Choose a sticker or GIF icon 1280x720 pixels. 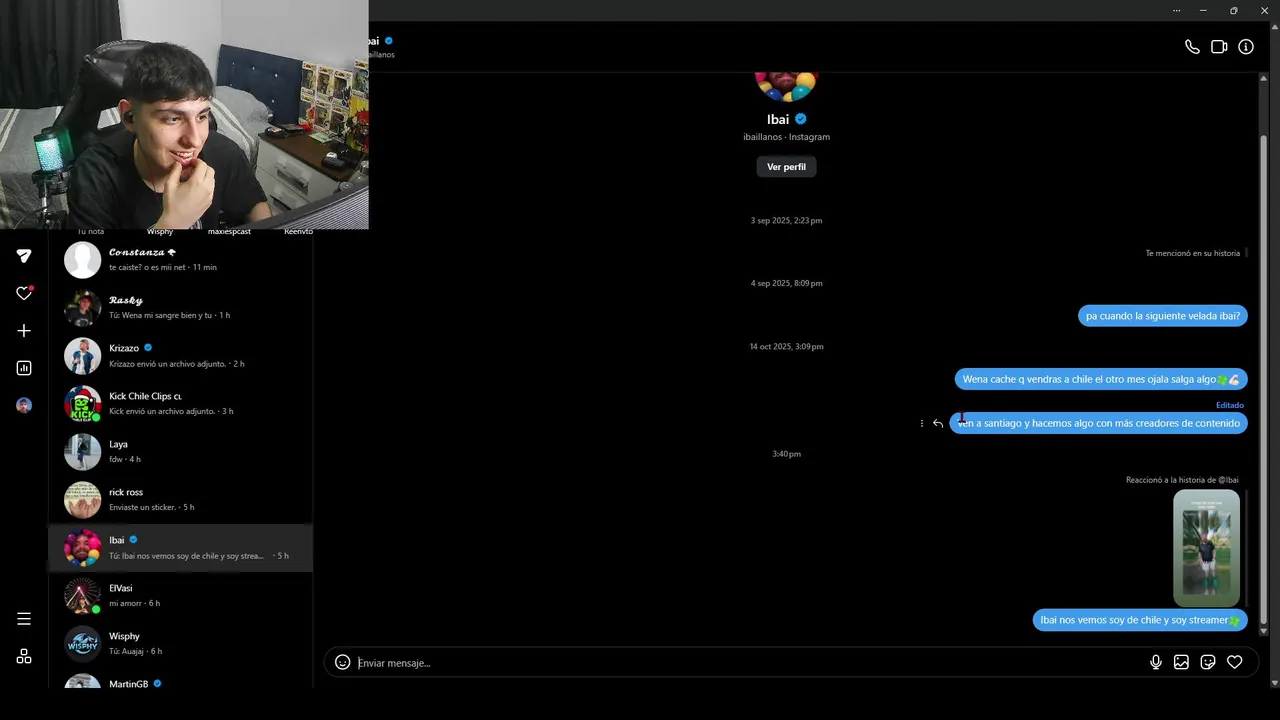coord(1208,662)
